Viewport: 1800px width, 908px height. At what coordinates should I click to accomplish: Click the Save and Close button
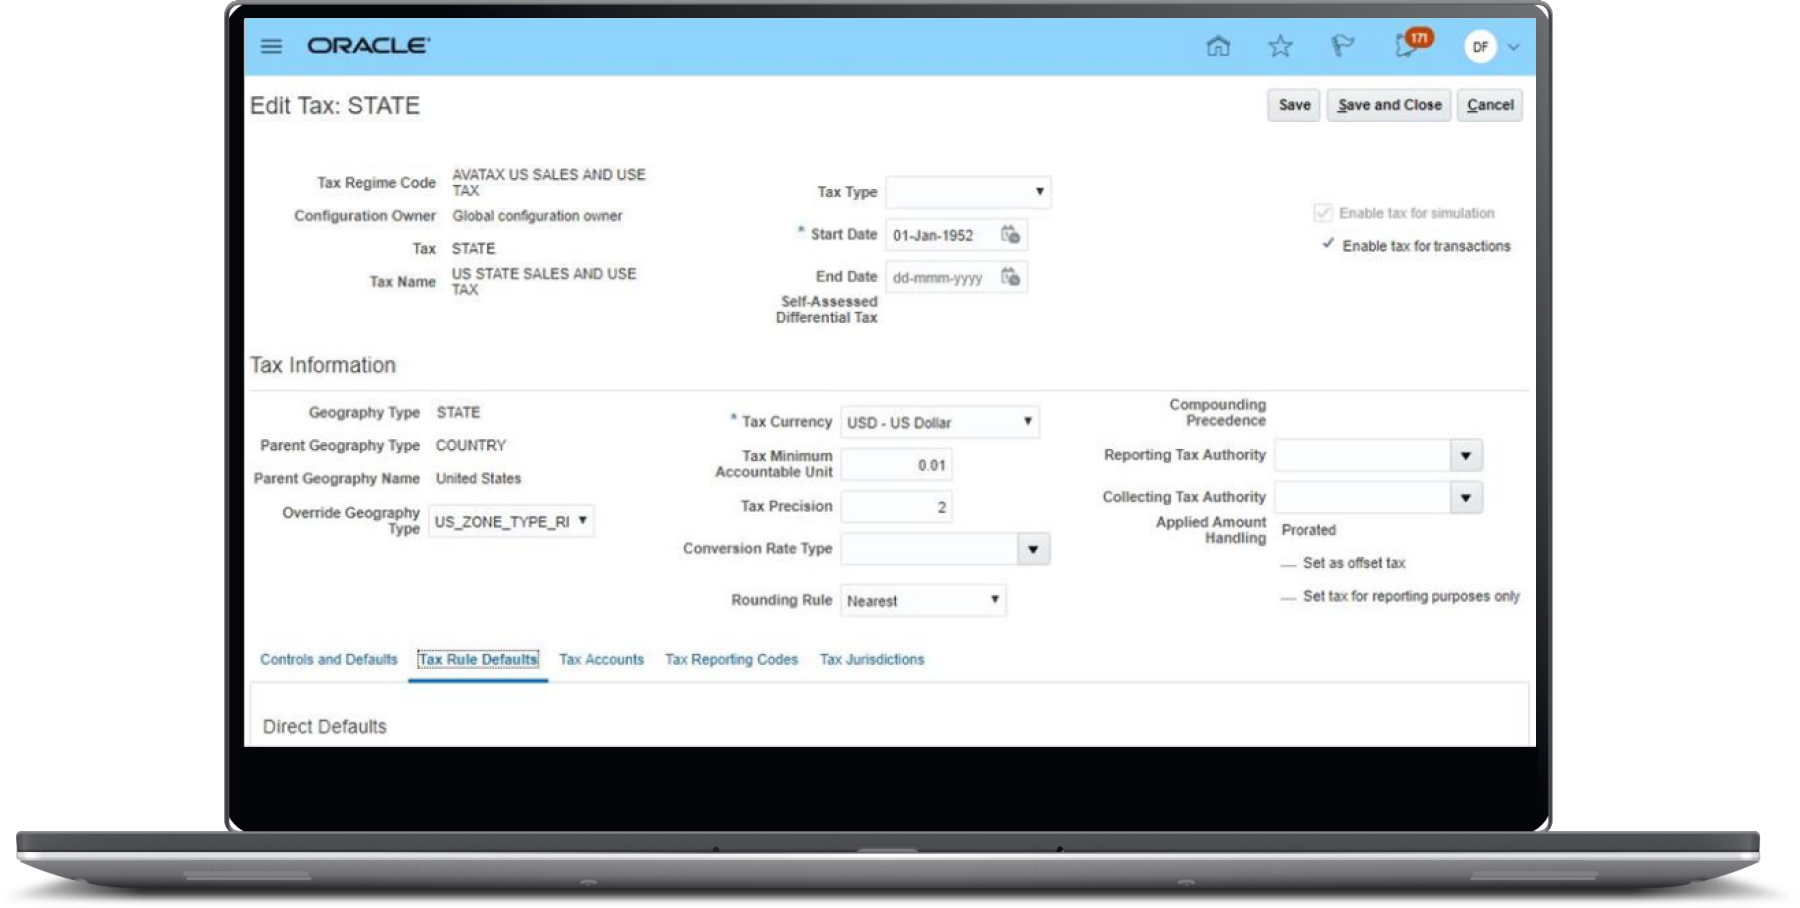pyautogui.click(x=1389, y=105)
